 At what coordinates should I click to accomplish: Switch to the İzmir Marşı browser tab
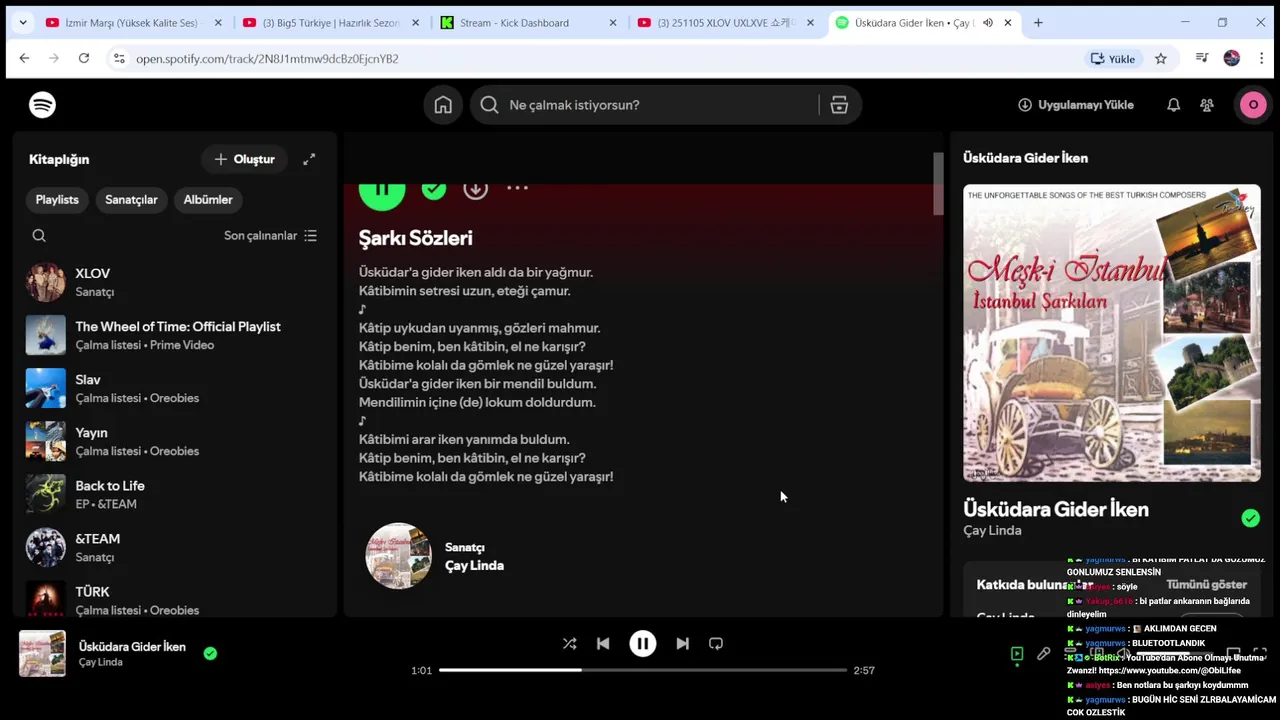pos(134,22)
